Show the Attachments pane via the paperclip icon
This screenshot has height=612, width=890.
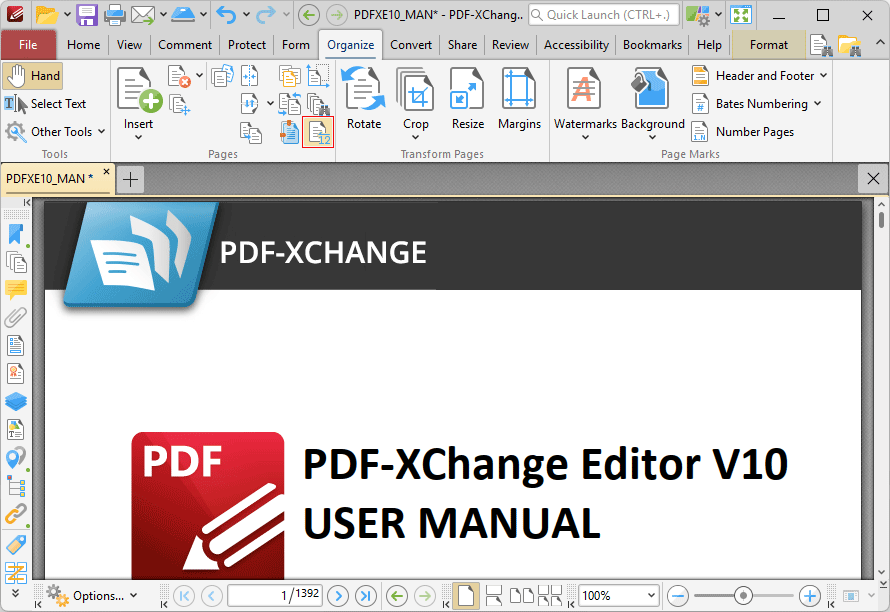[x=16, y=318]
